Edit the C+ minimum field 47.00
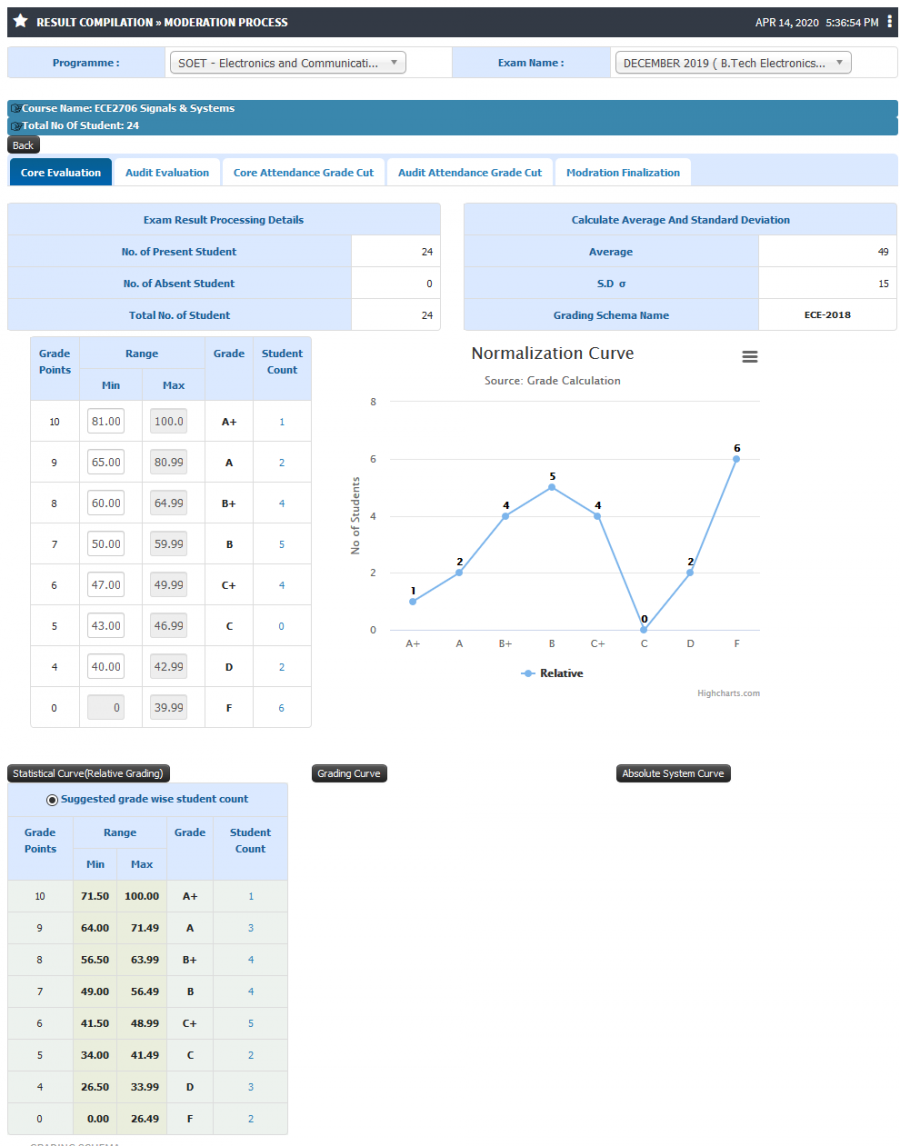The height and width of the screenshot is (1146, 900). point(105,585)
